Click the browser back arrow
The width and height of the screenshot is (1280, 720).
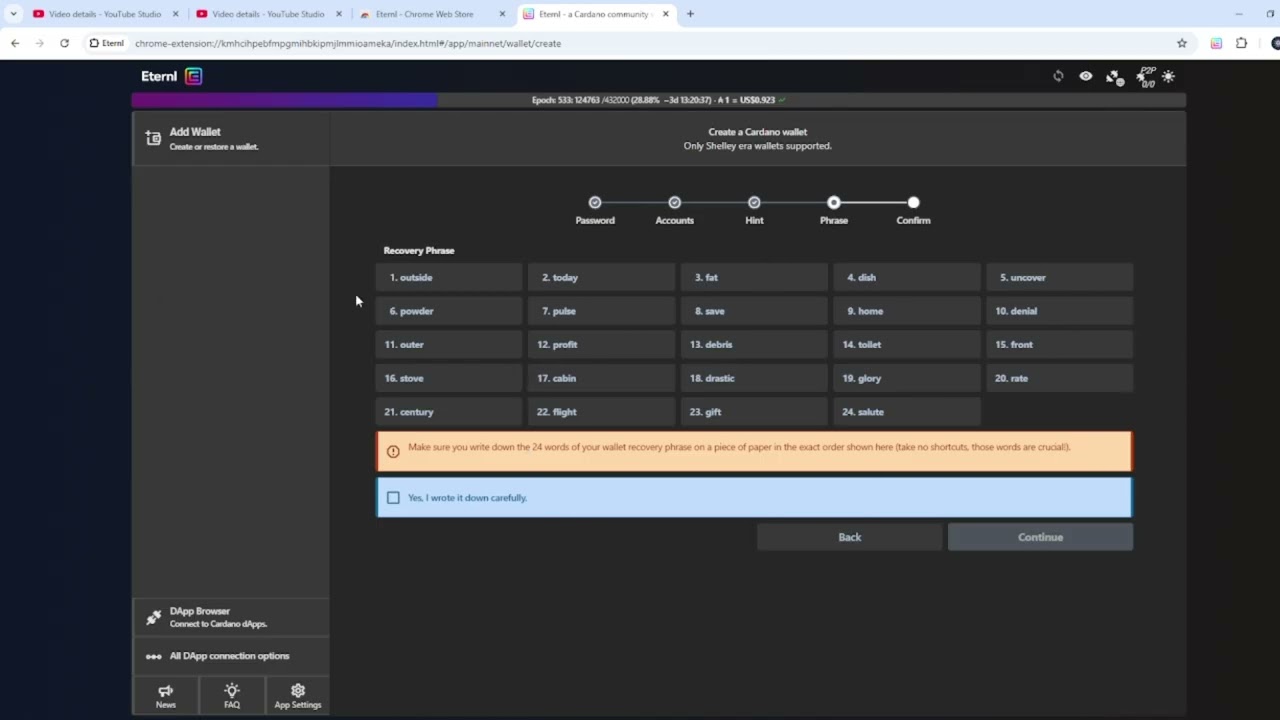click(15, 43)
